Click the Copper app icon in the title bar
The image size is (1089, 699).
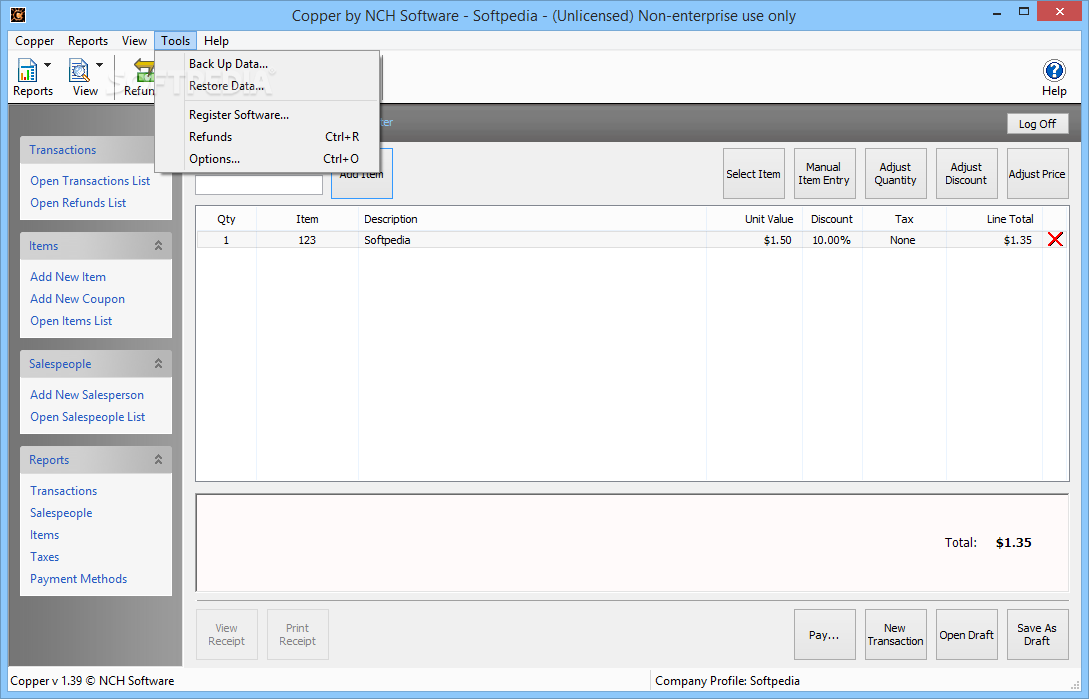click(18, 15)
